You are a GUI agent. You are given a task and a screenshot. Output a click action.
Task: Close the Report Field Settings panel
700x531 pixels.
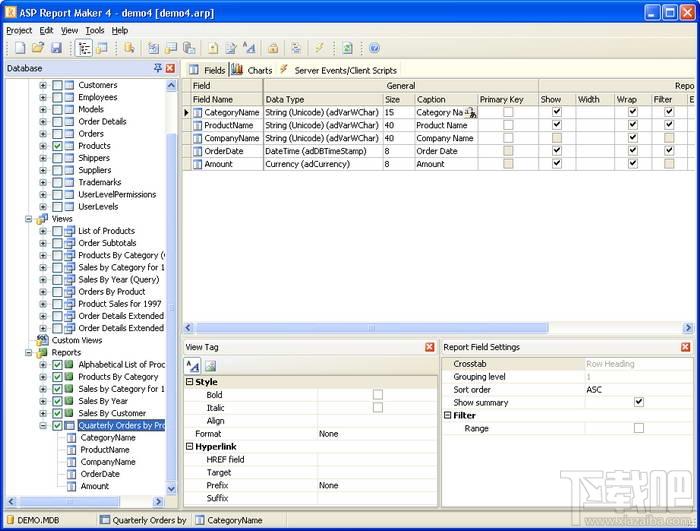(686, 347)
